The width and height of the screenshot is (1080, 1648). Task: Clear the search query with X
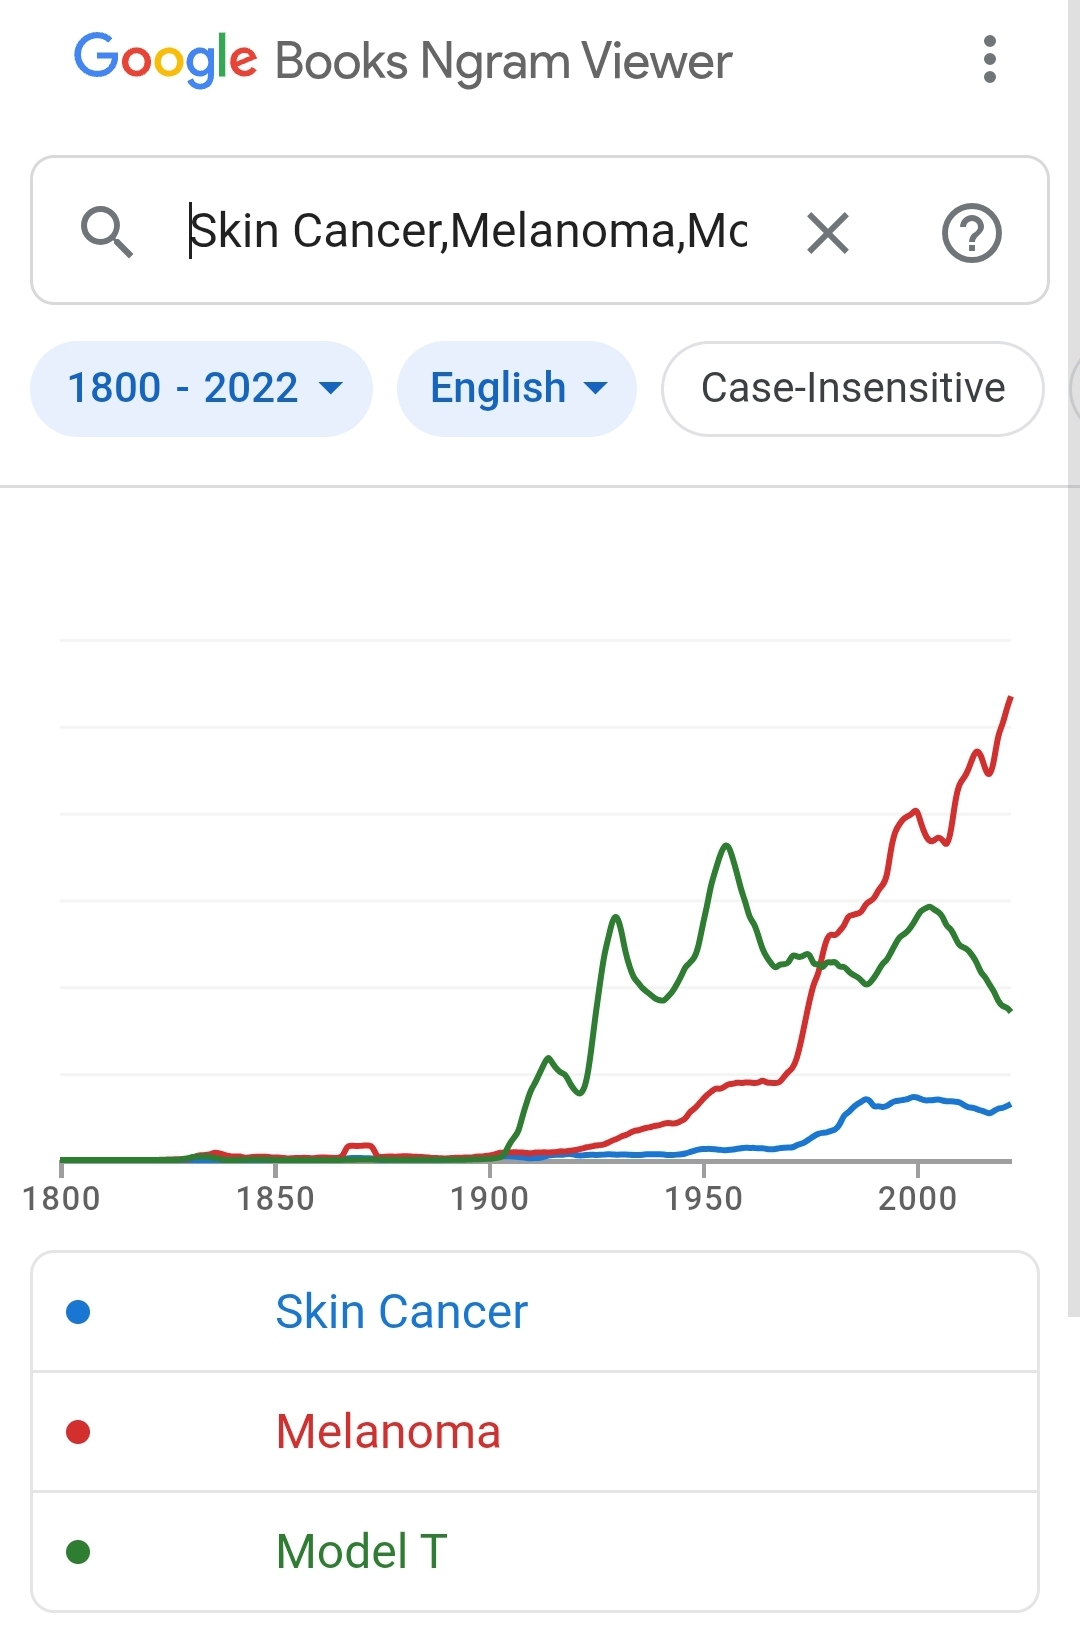tap(828, 233)
